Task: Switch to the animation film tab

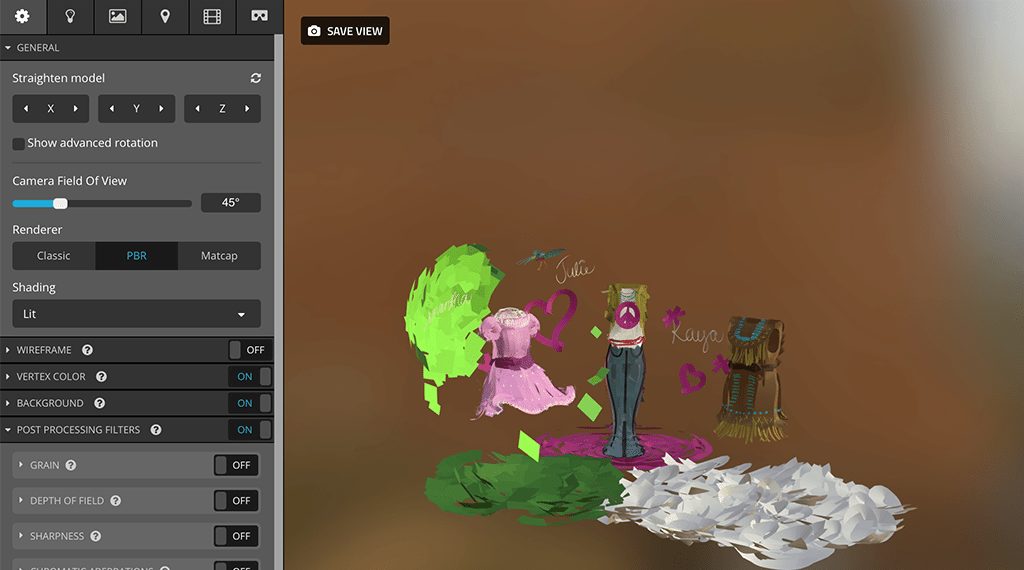Action: 212,16
